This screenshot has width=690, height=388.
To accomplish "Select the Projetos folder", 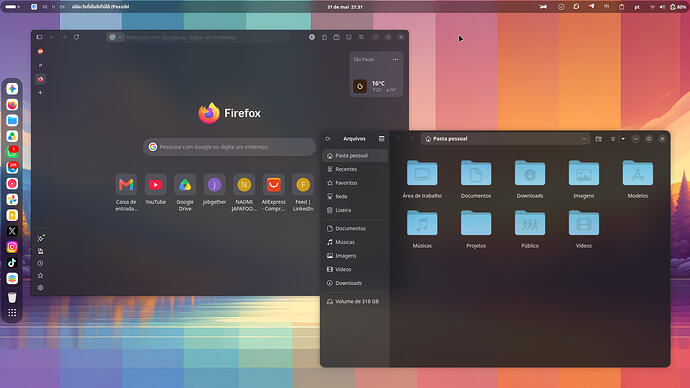I will [x=476, y=229].
